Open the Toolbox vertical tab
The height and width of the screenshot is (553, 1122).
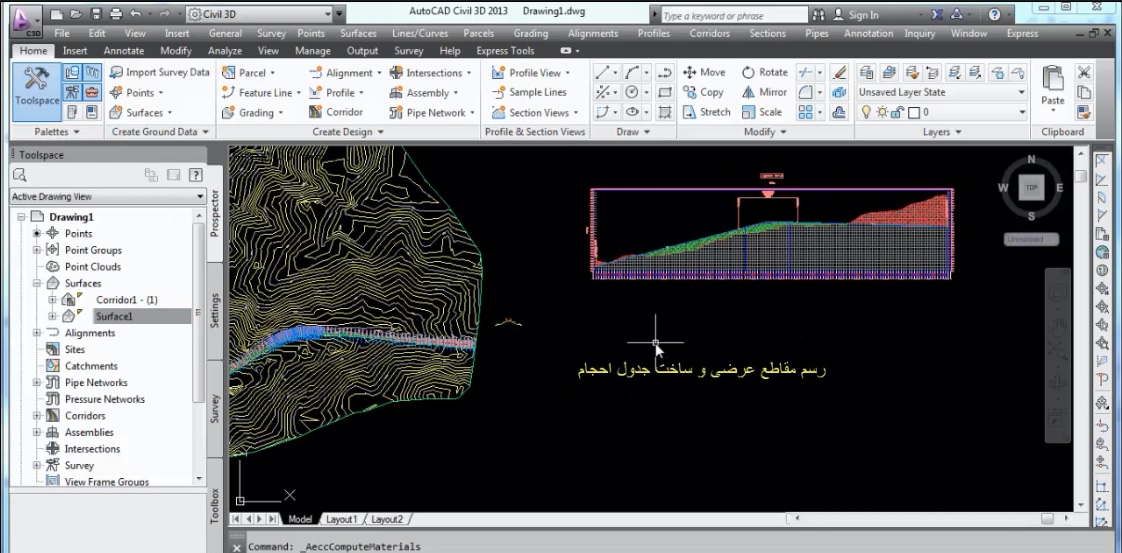pos(215,506)
